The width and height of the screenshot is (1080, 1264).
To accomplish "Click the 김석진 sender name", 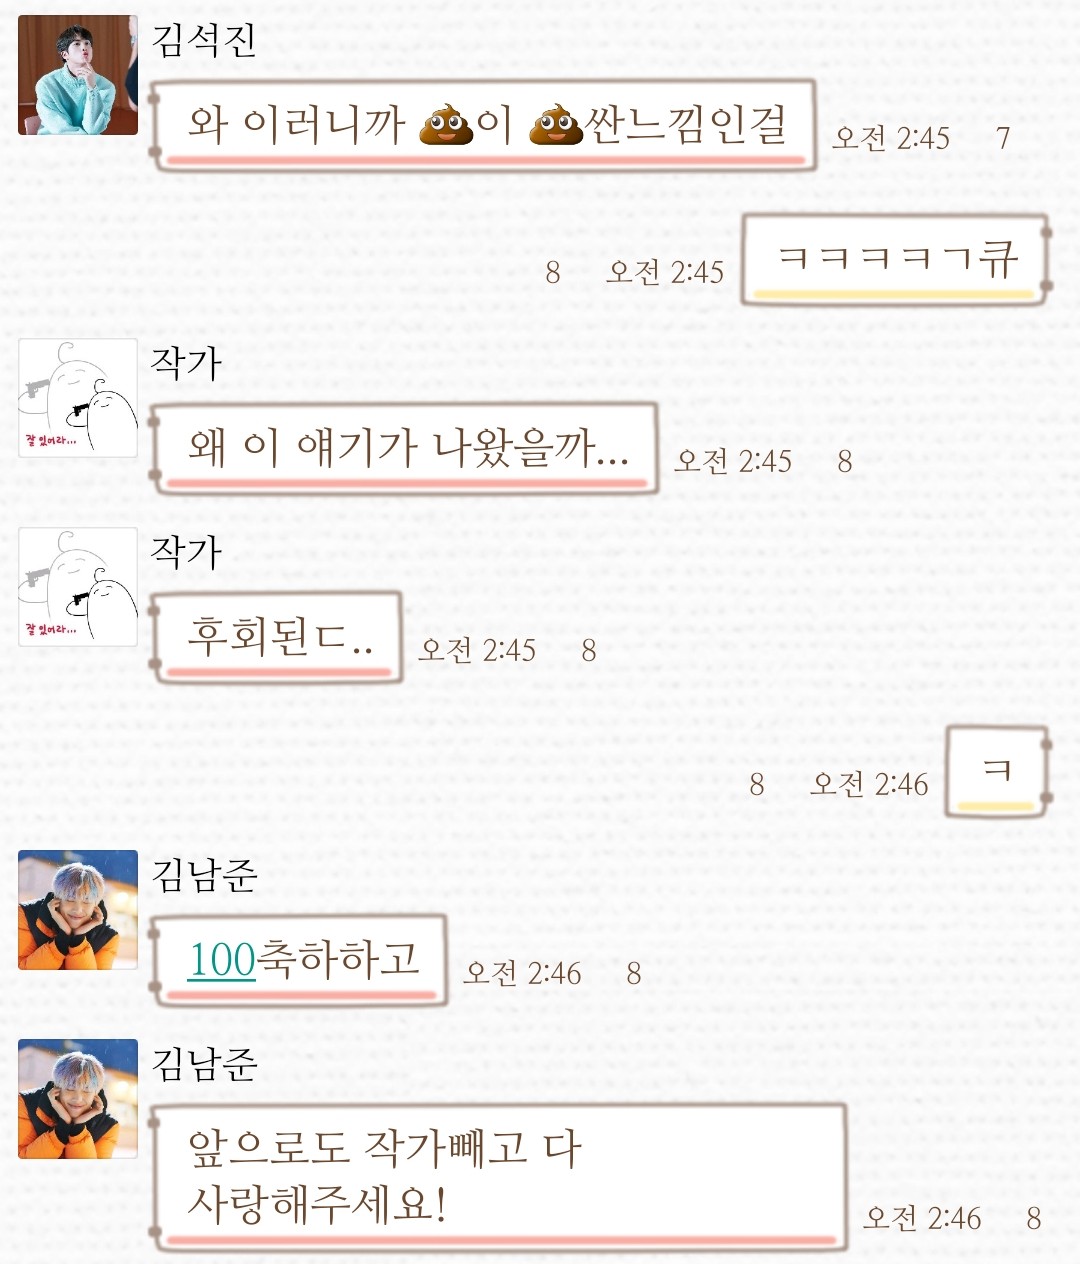I will 204,40.
